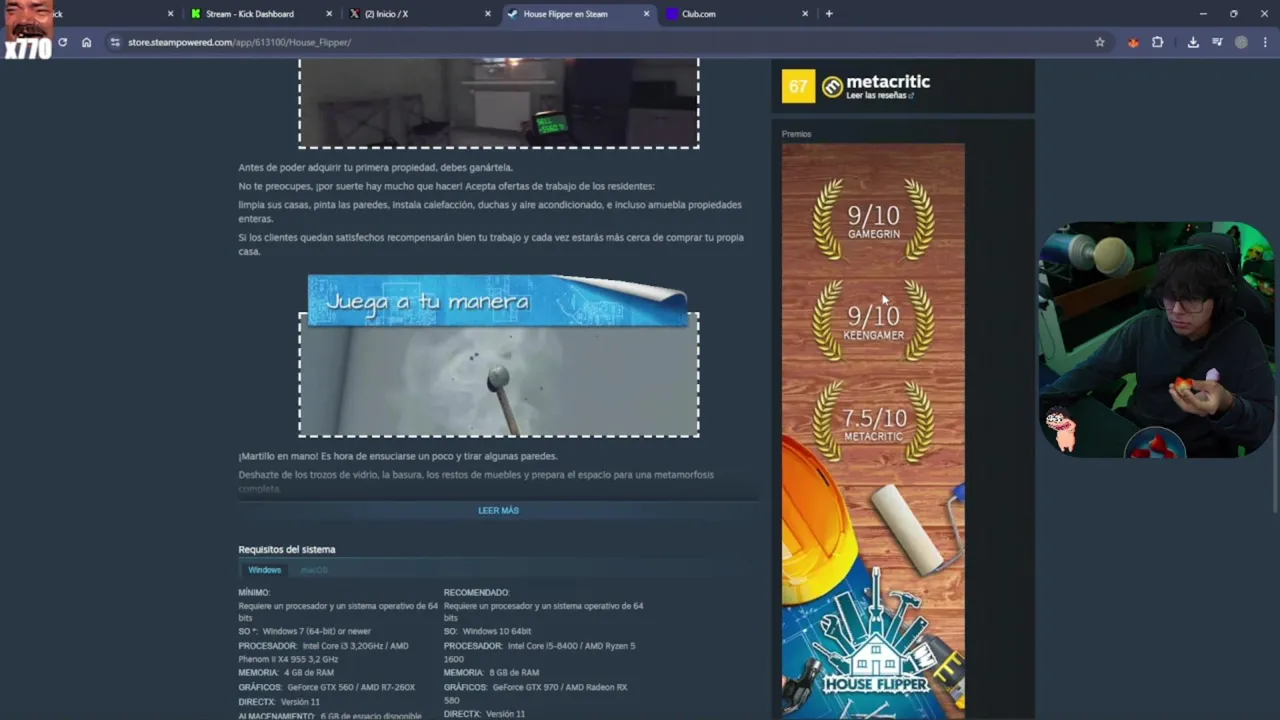
Task: Close the Inicio / X tab
Action: (x=488, y=14)
